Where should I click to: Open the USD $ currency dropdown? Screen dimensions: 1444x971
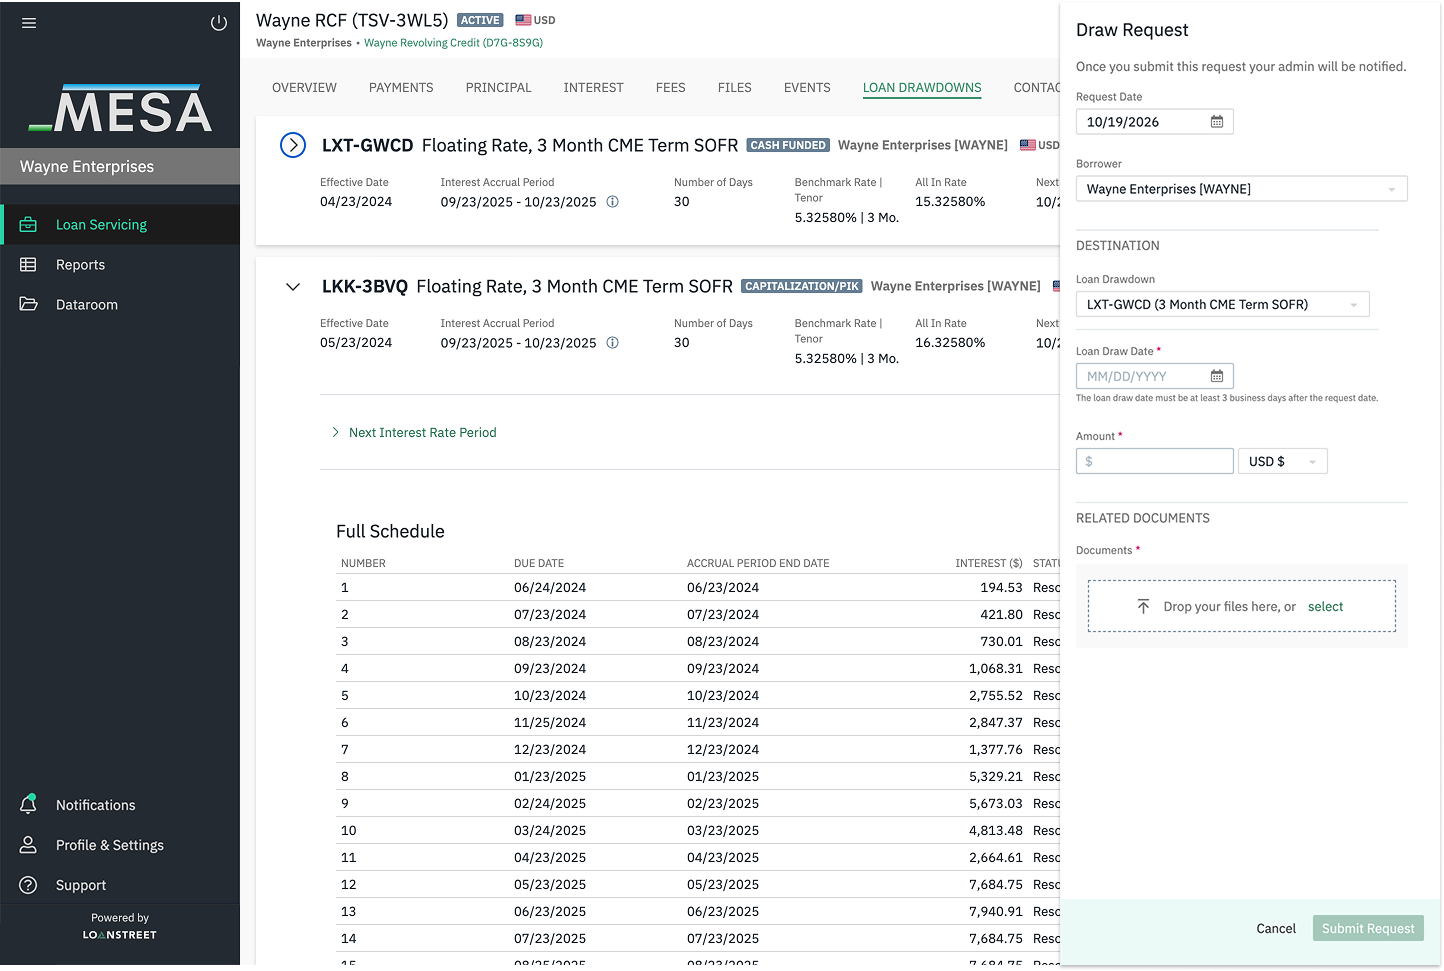[1282, 462]
